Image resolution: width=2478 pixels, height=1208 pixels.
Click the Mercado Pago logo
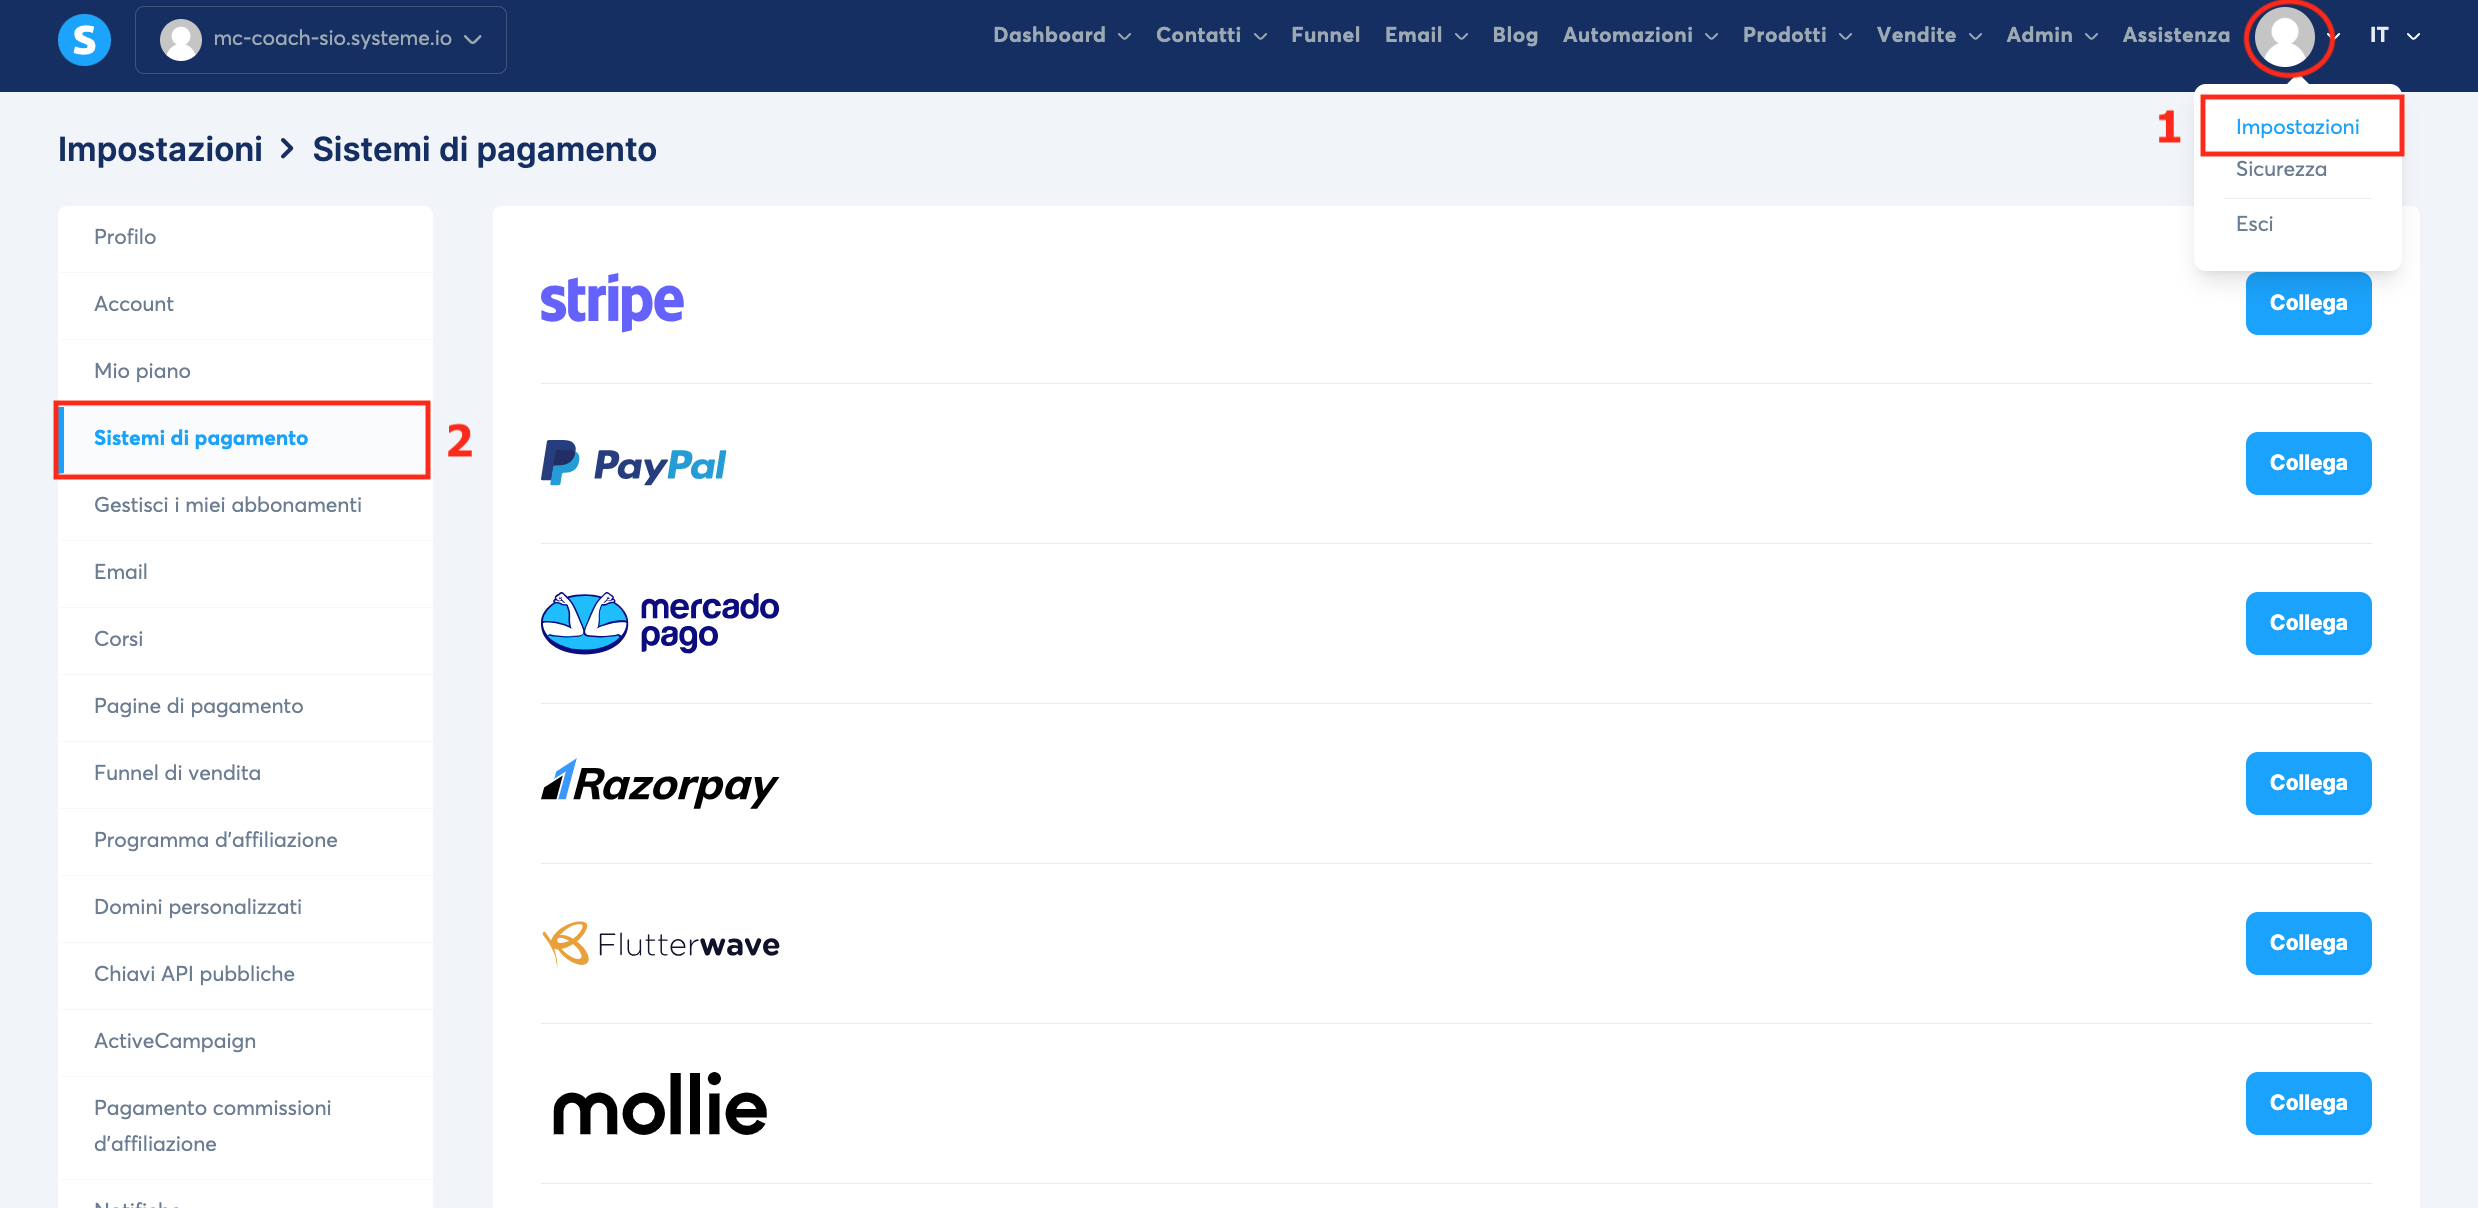point(660,622)
